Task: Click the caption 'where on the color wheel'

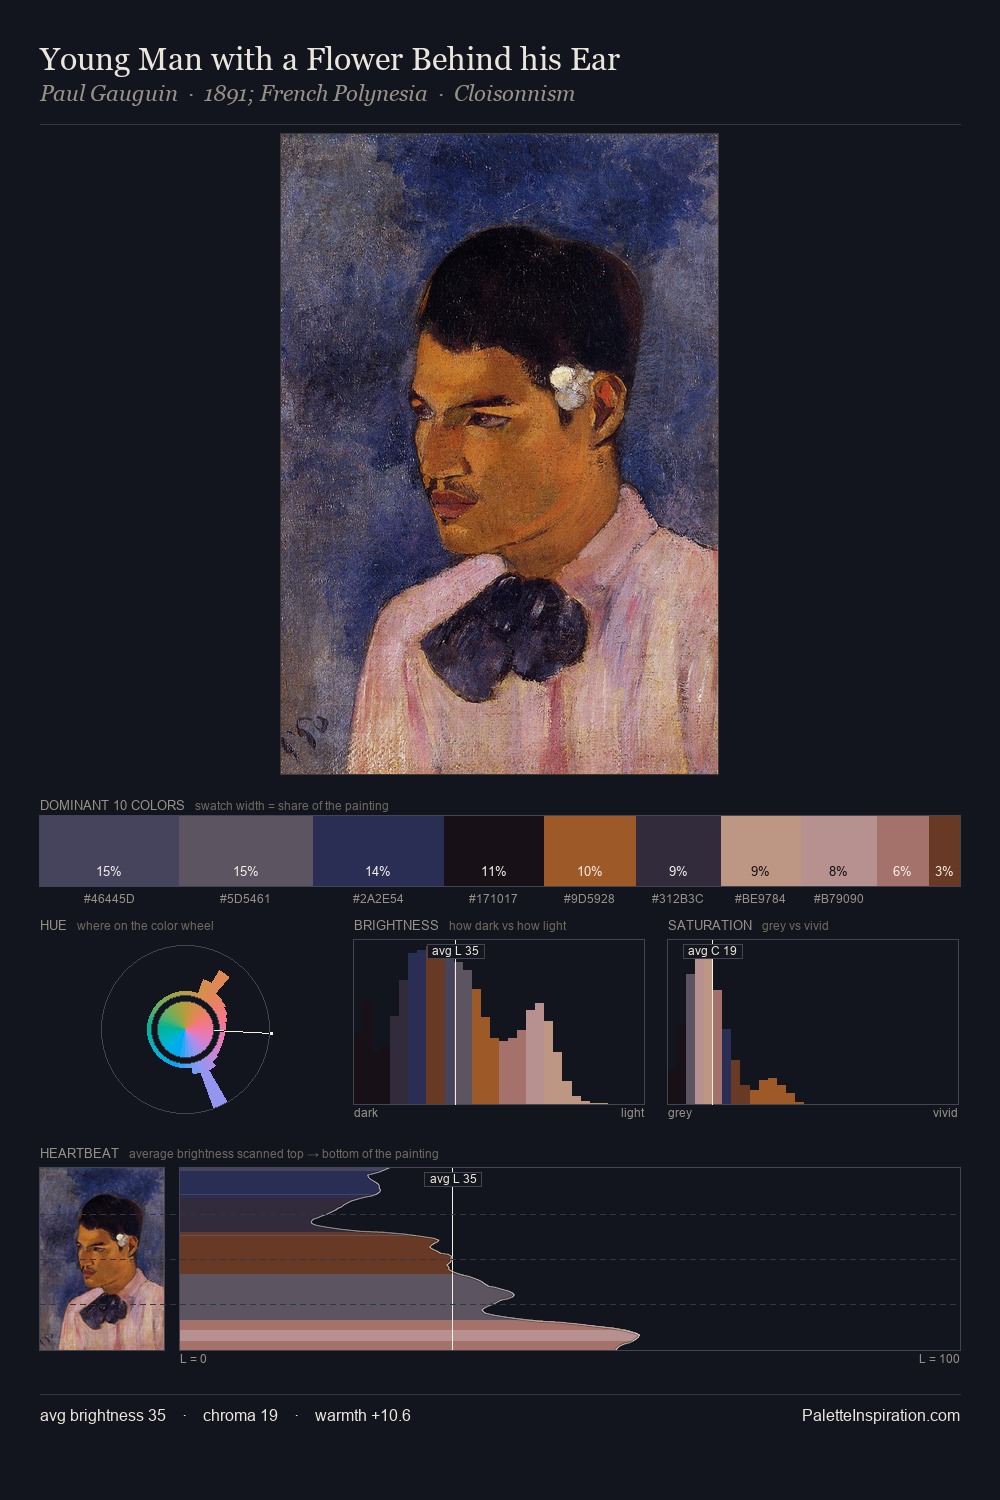Action: [145, 926]
